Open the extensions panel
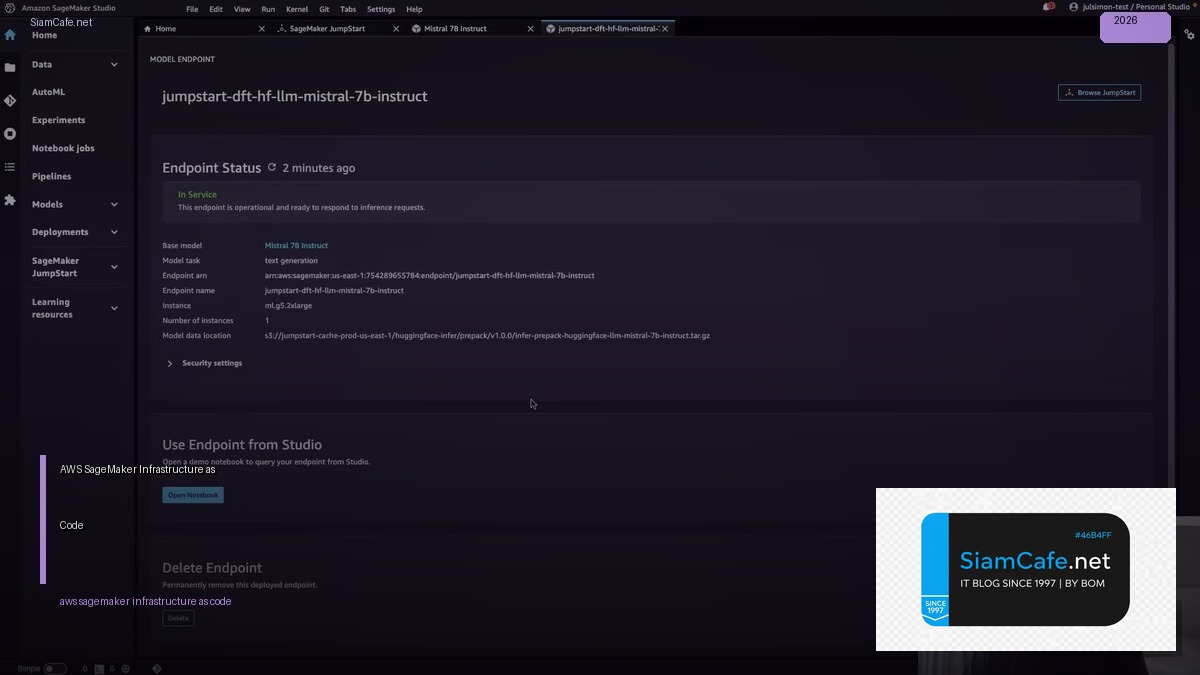 [x=10, y=200]
